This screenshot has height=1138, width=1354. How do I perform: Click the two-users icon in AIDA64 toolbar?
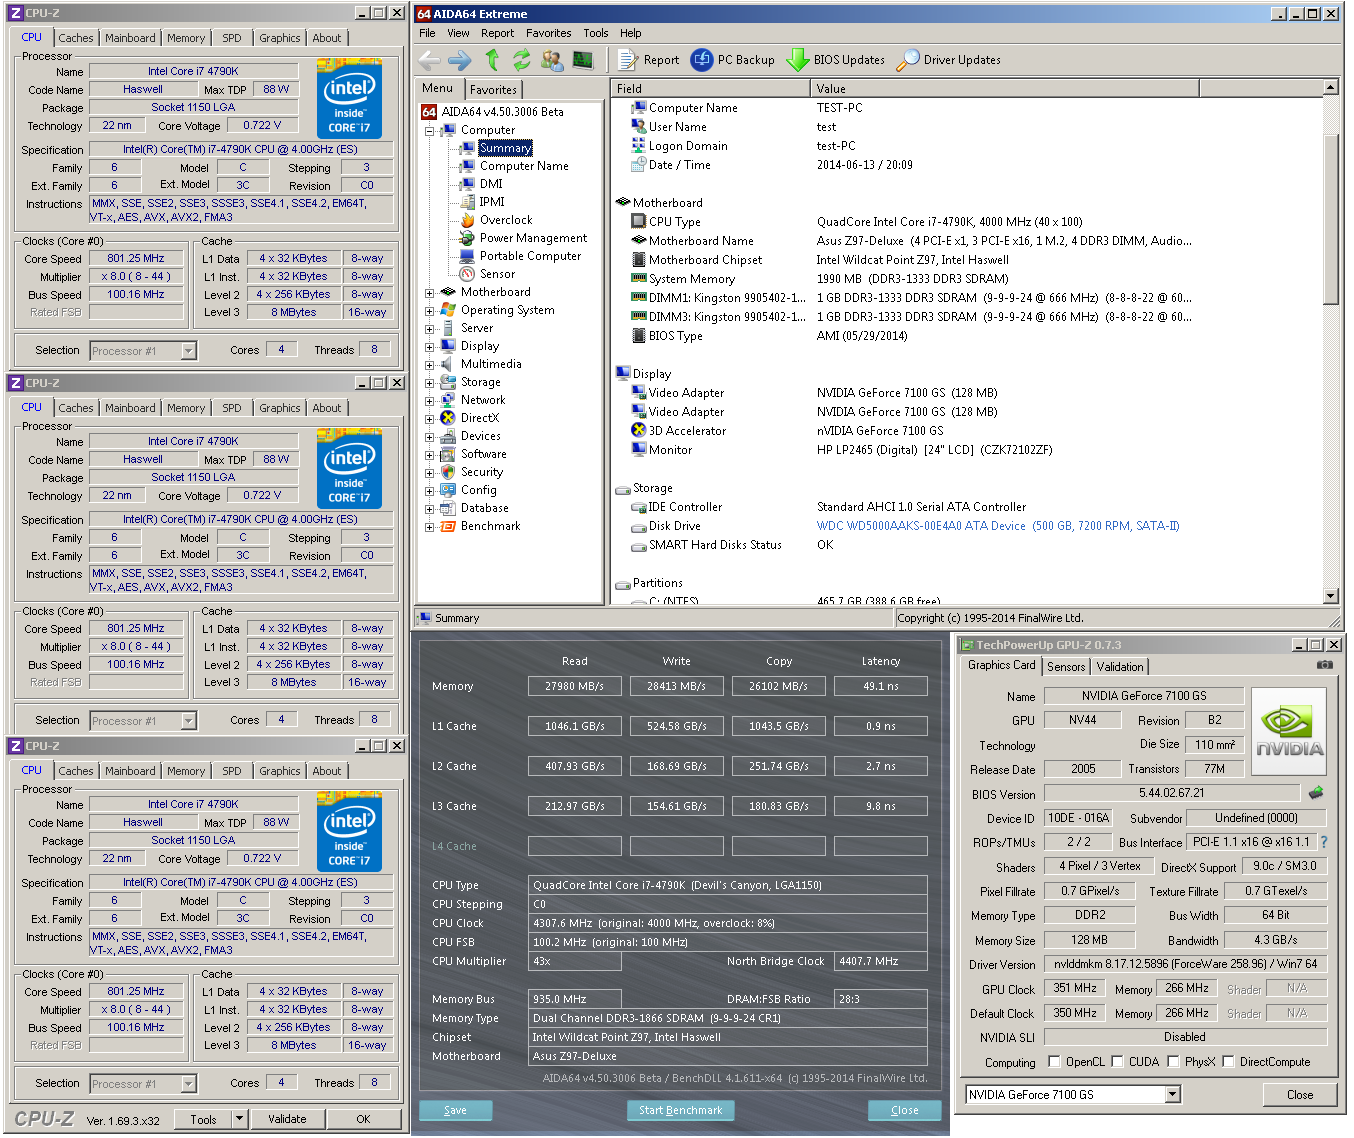tap(552, 60)
